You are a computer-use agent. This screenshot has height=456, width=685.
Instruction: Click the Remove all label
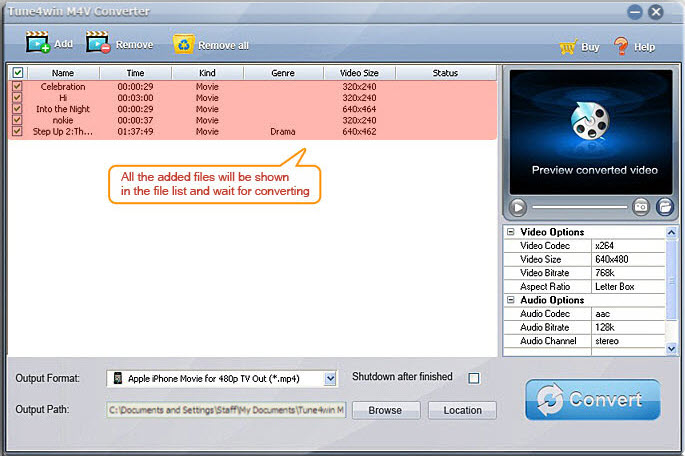click(x=223, y=45)
